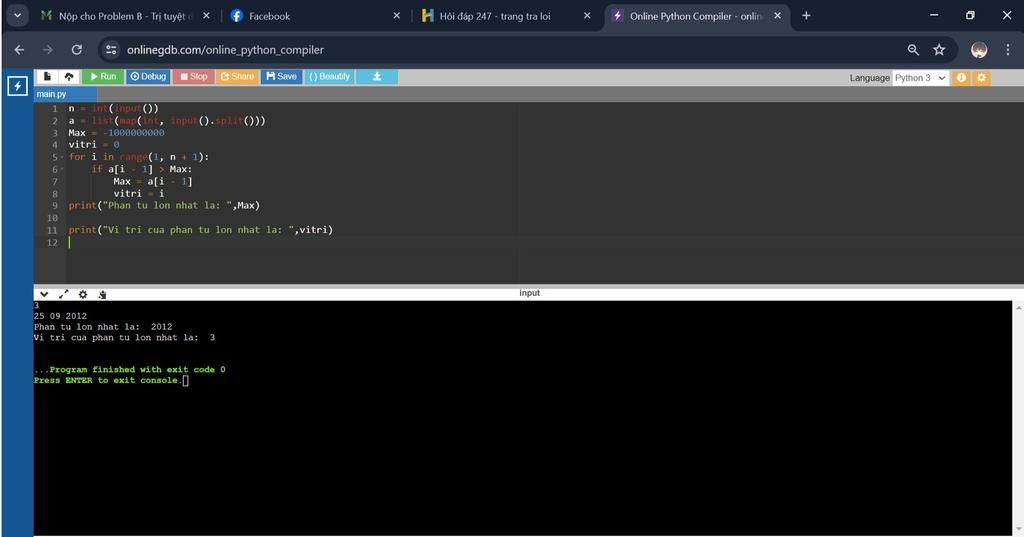The width and height of the screenshot is (1024, 537).
Task: Click the line 9 print statement
Action: click(x=164, y=206)
